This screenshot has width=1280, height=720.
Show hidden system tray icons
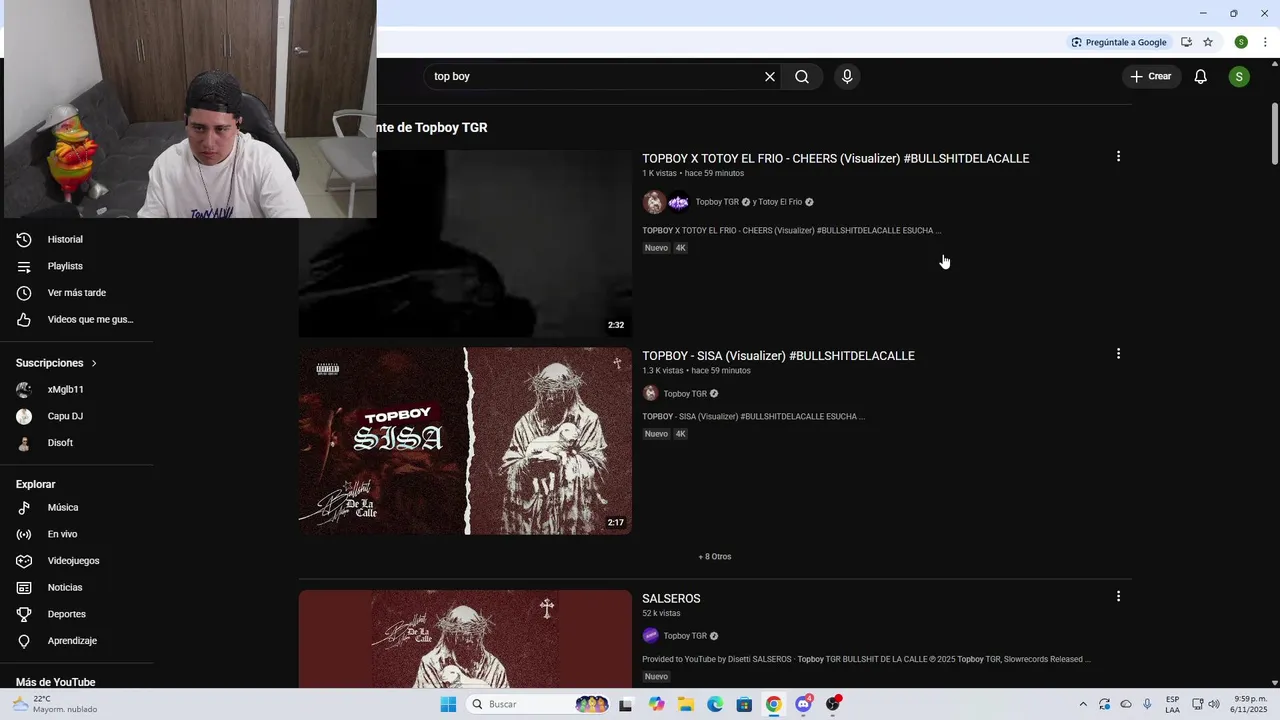1083,704
